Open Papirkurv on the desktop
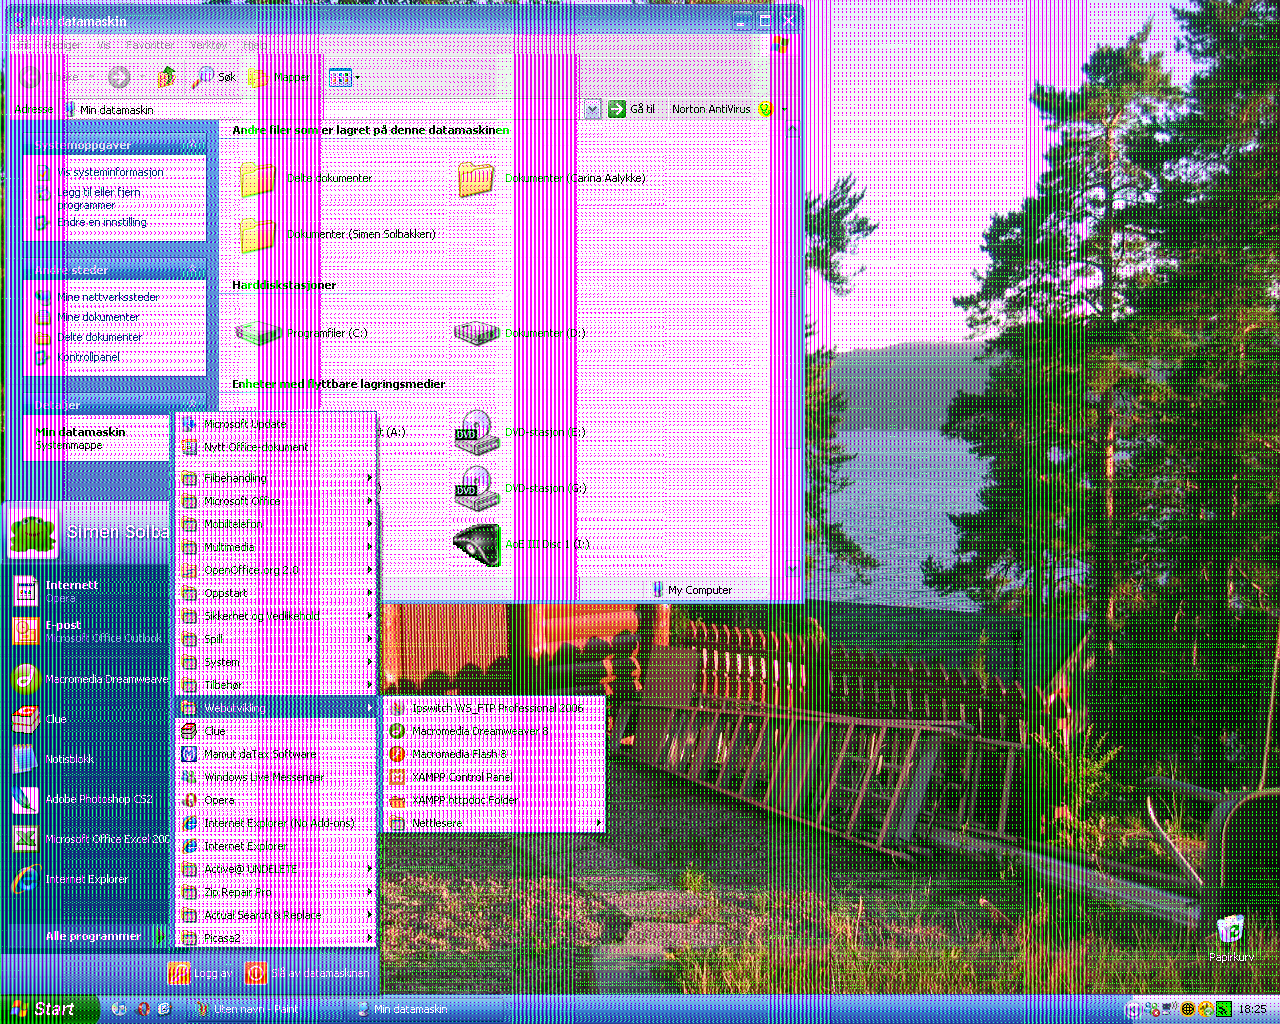This screenshot has height=1024, width=1280. coord(1231,939)
